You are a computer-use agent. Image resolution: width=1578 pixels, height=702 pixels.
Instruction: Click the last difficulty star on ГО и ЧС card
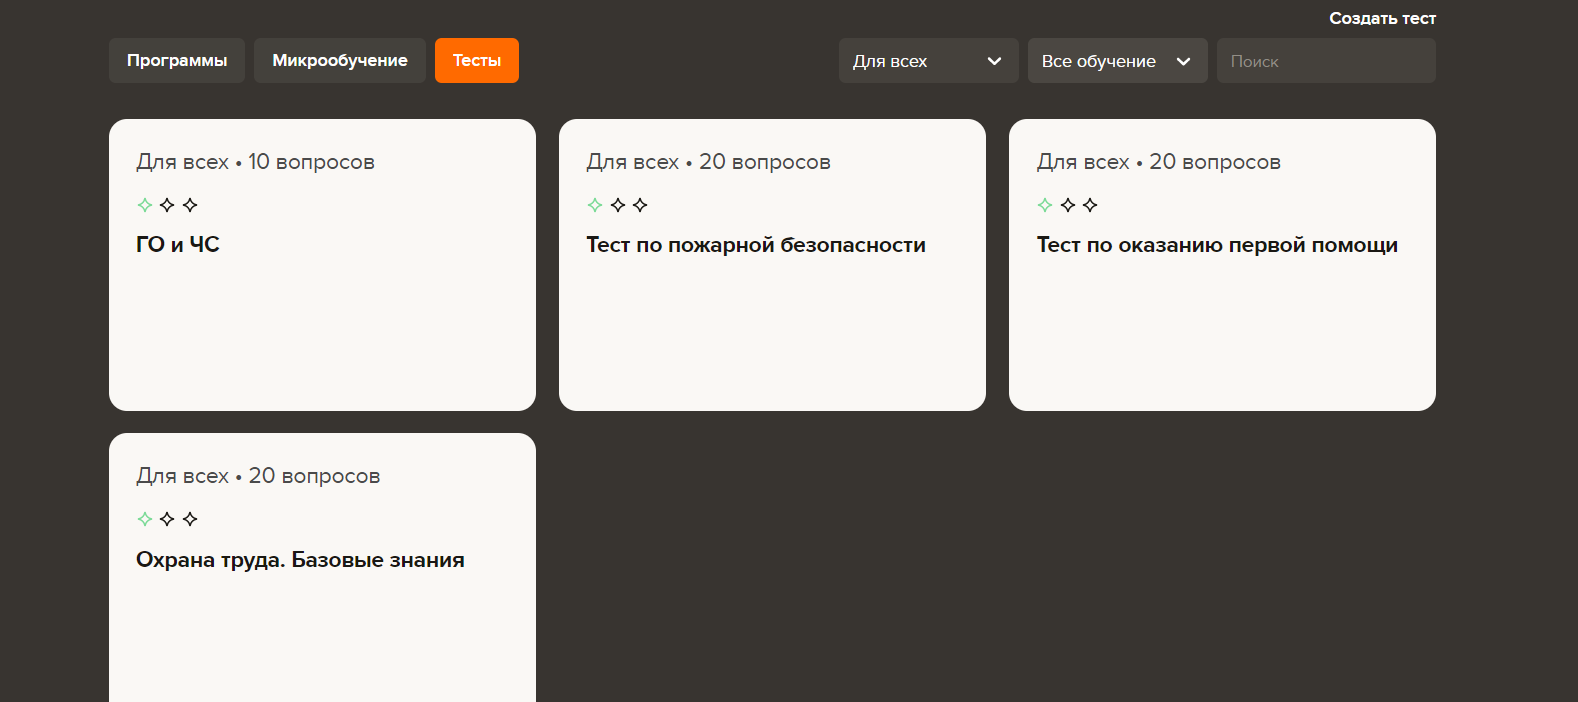click(x=190, y=205)
